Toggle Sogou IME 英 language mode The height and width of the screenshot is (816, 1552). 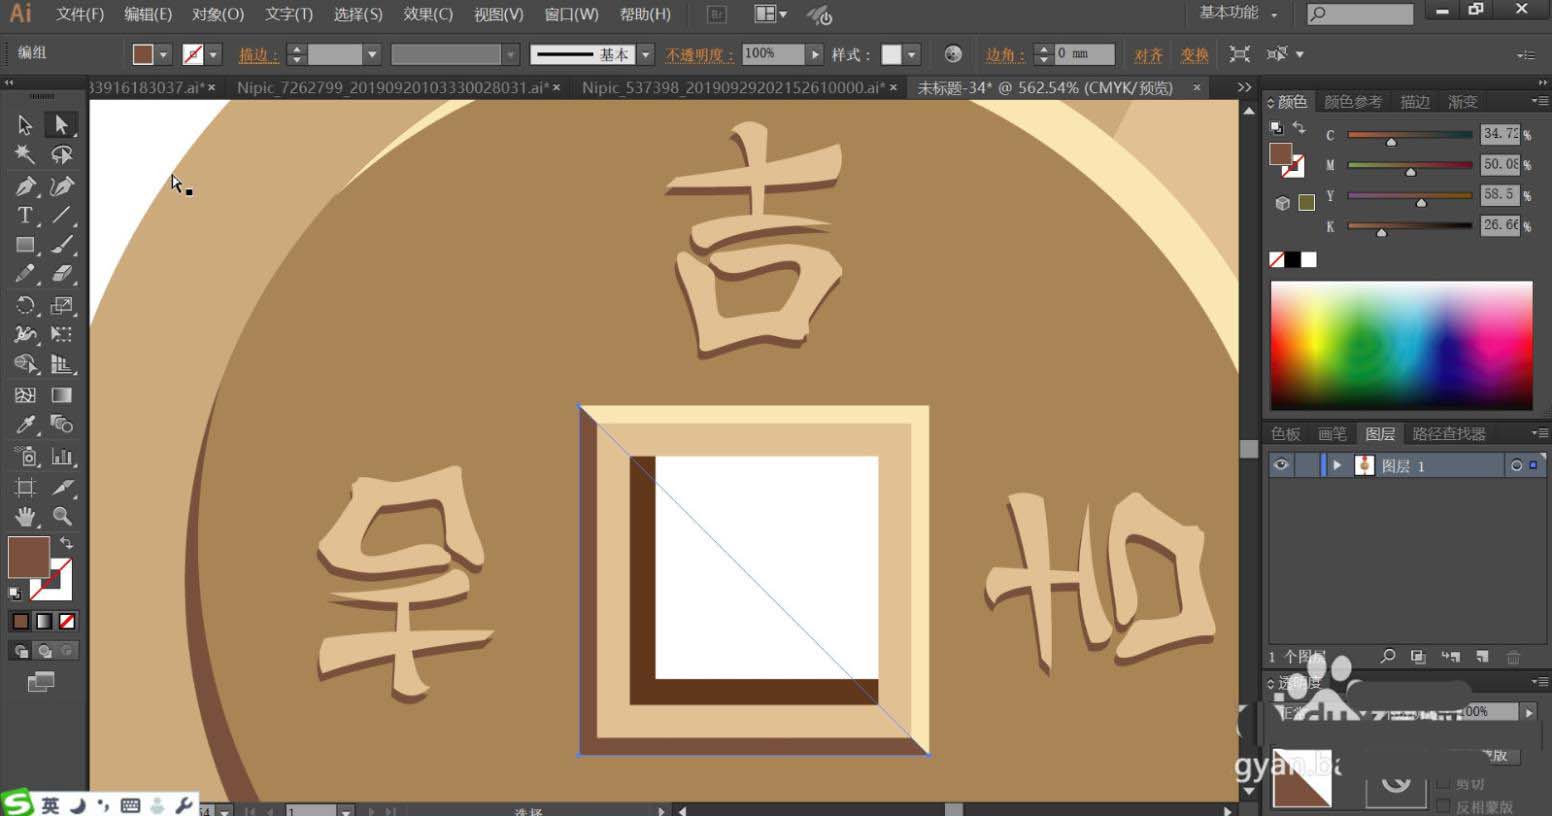tap(50, 805)
